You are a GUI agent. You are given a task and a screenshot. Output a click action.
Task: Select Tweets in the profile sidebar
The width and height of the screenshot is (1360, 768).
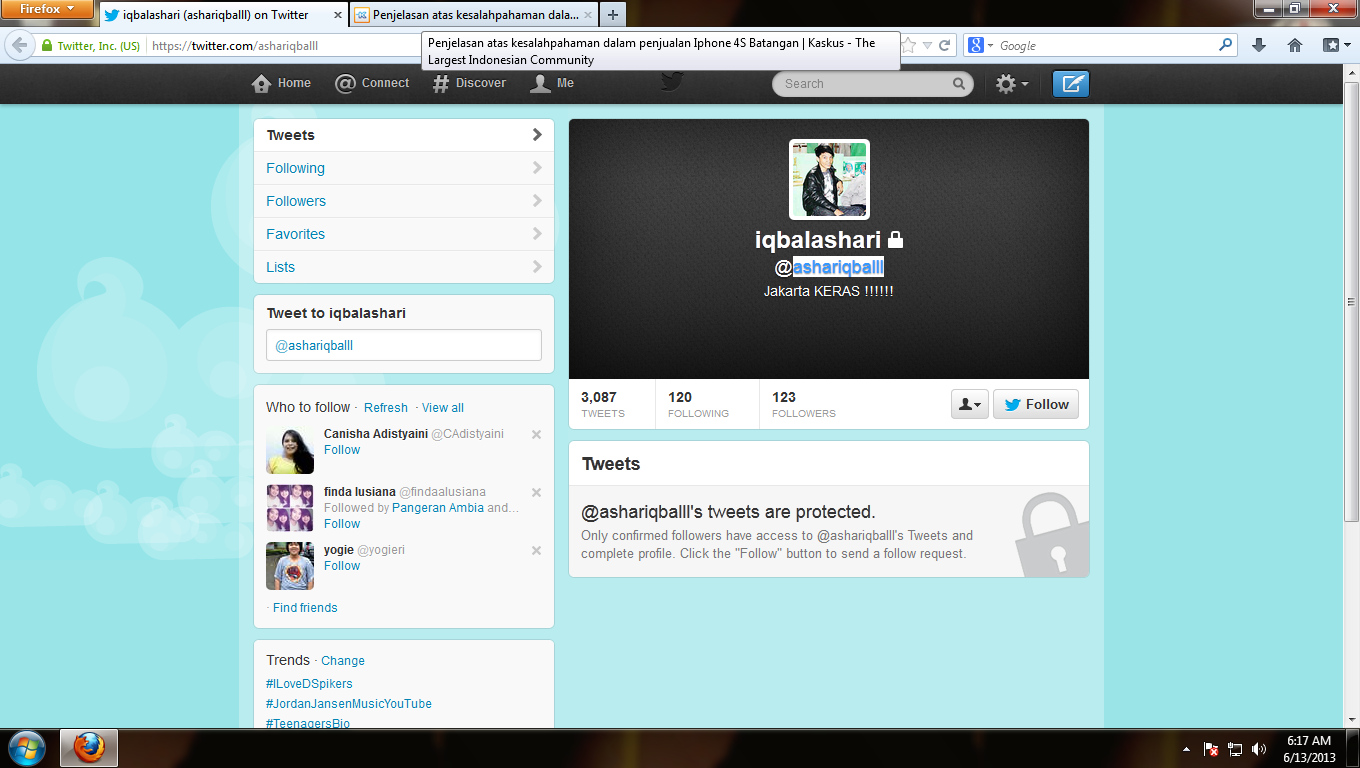coord(404,135)
